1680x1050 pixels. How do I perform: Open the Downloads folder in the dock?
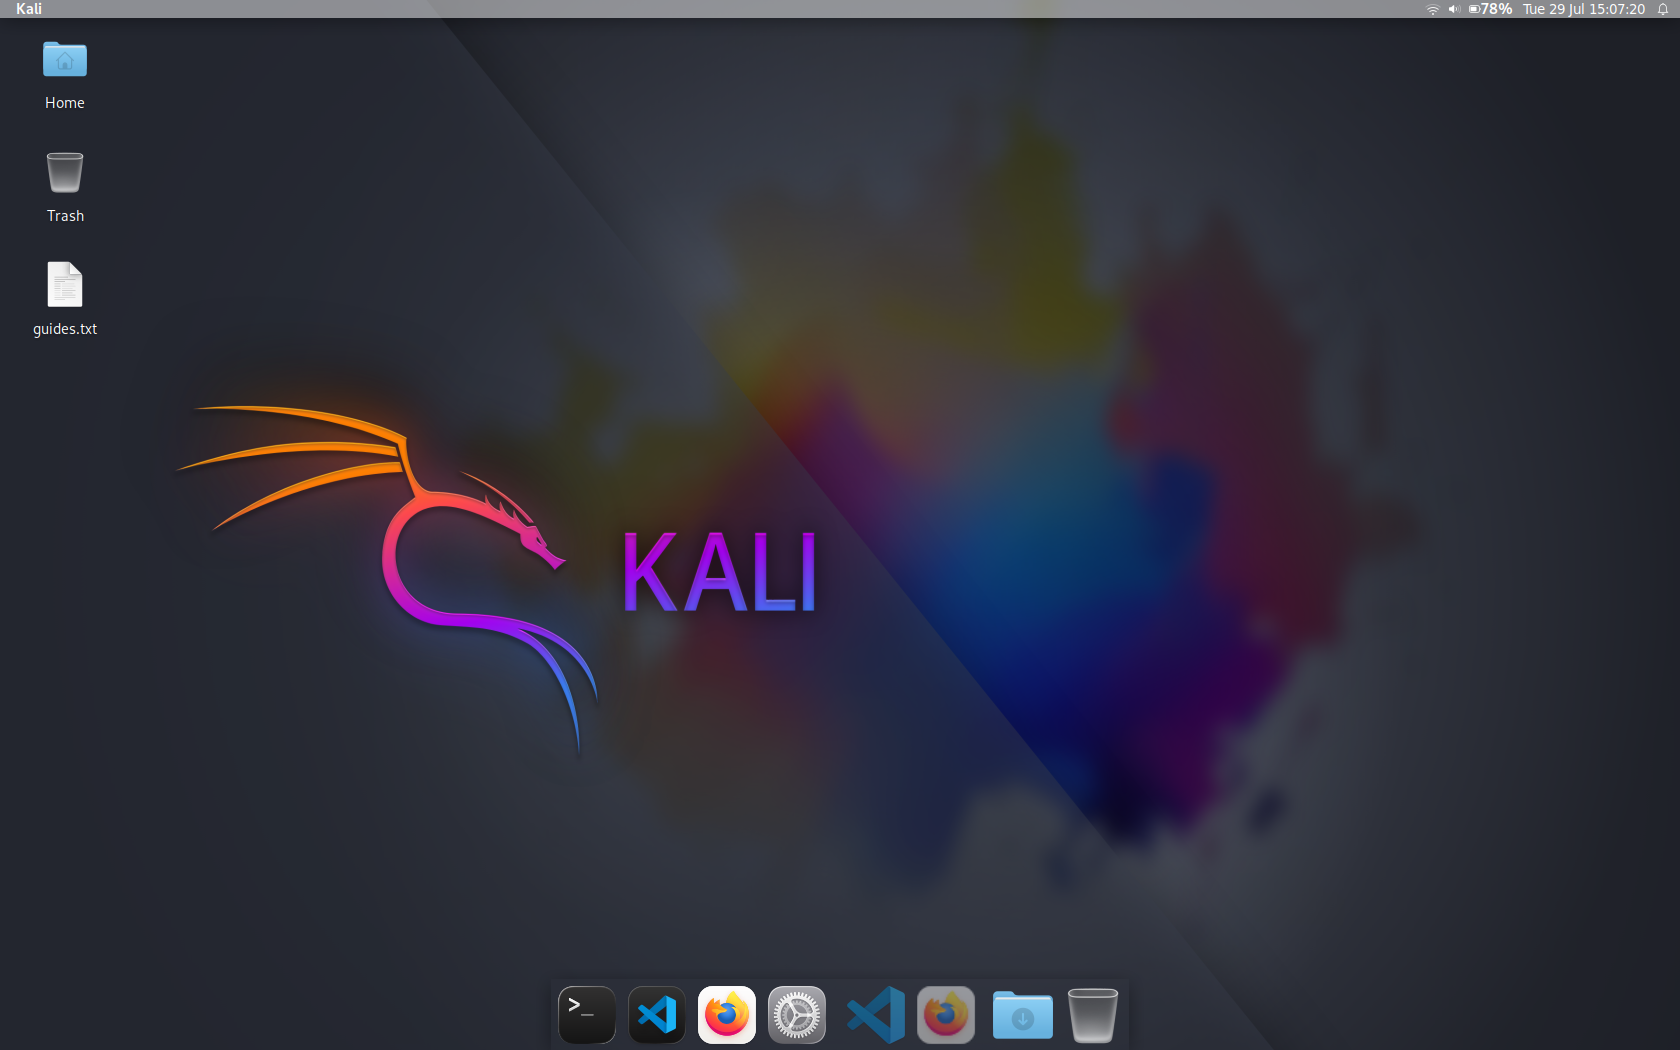(x=1022, y=1016)
